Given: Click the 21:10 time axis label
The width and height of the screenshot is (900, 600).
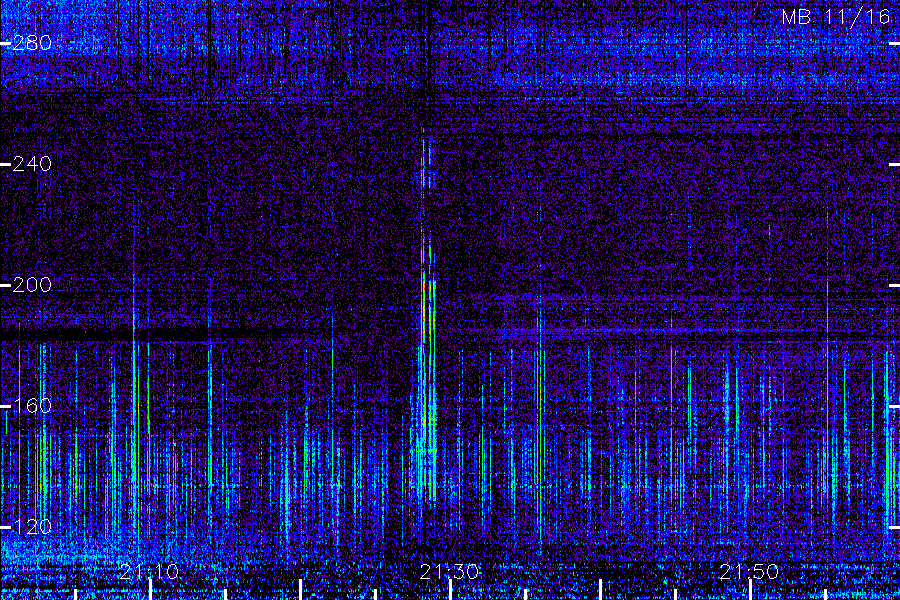Looking at the screenshot, I should click(150, 572).
